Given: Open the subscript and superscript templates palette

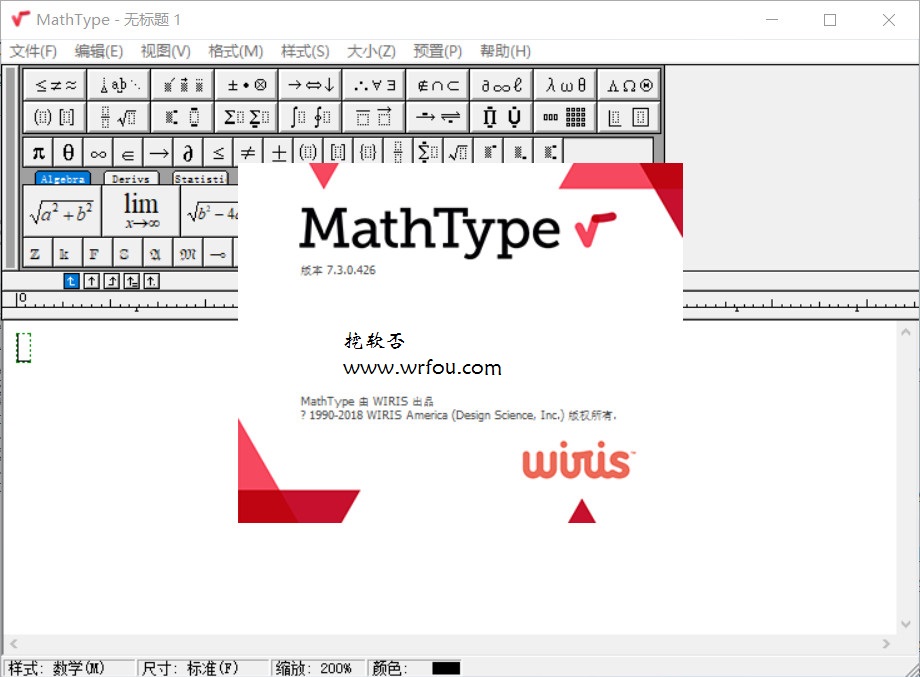Looking at the screenshot, I should tap(183, 117).
